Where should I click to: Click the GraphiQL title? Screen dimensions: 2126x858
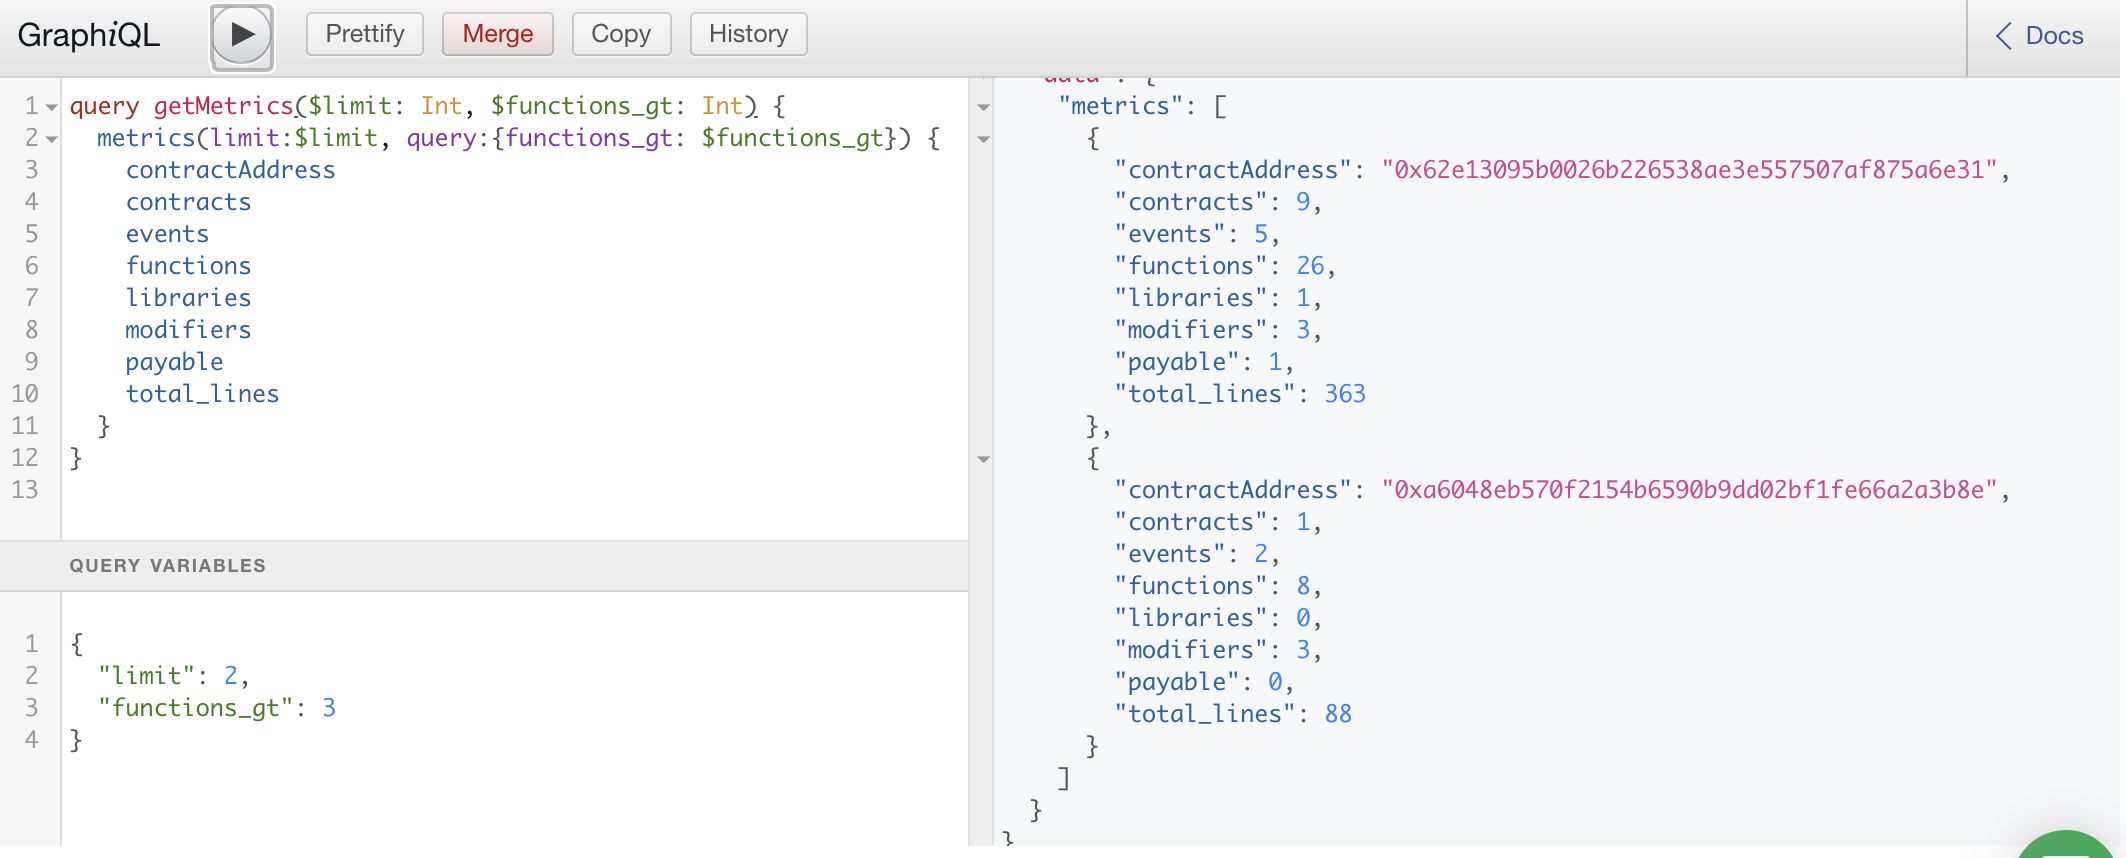click(x=89, y=36)
